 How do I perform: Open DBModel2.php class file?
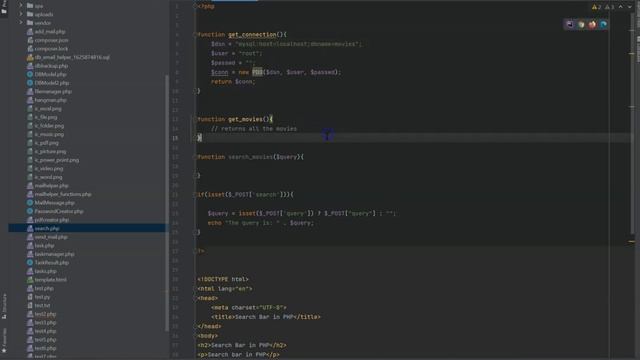pos(51,83)
